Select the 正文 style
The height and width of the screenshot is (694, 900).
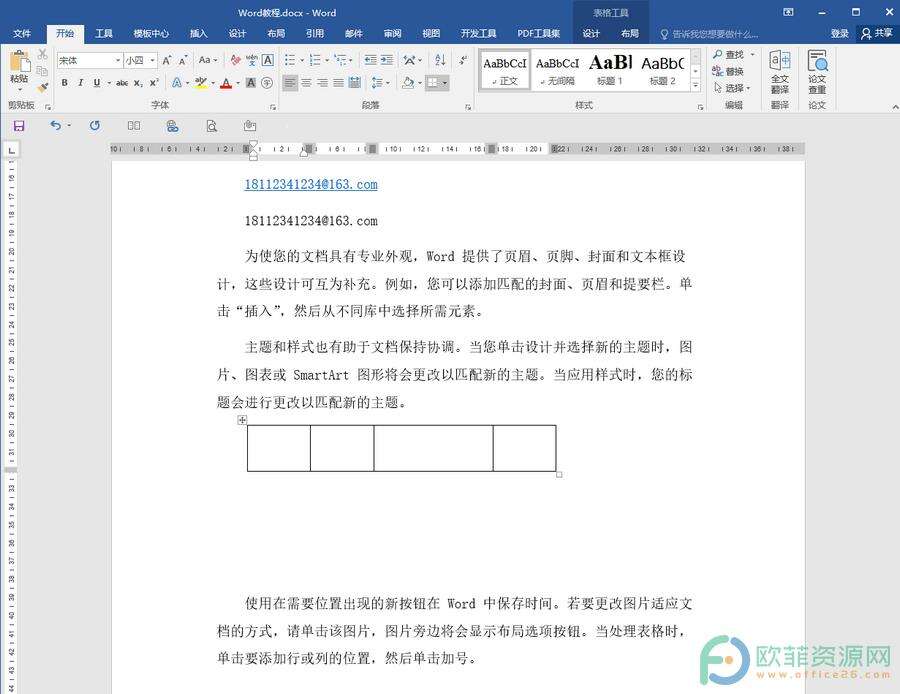pos(505,70)
